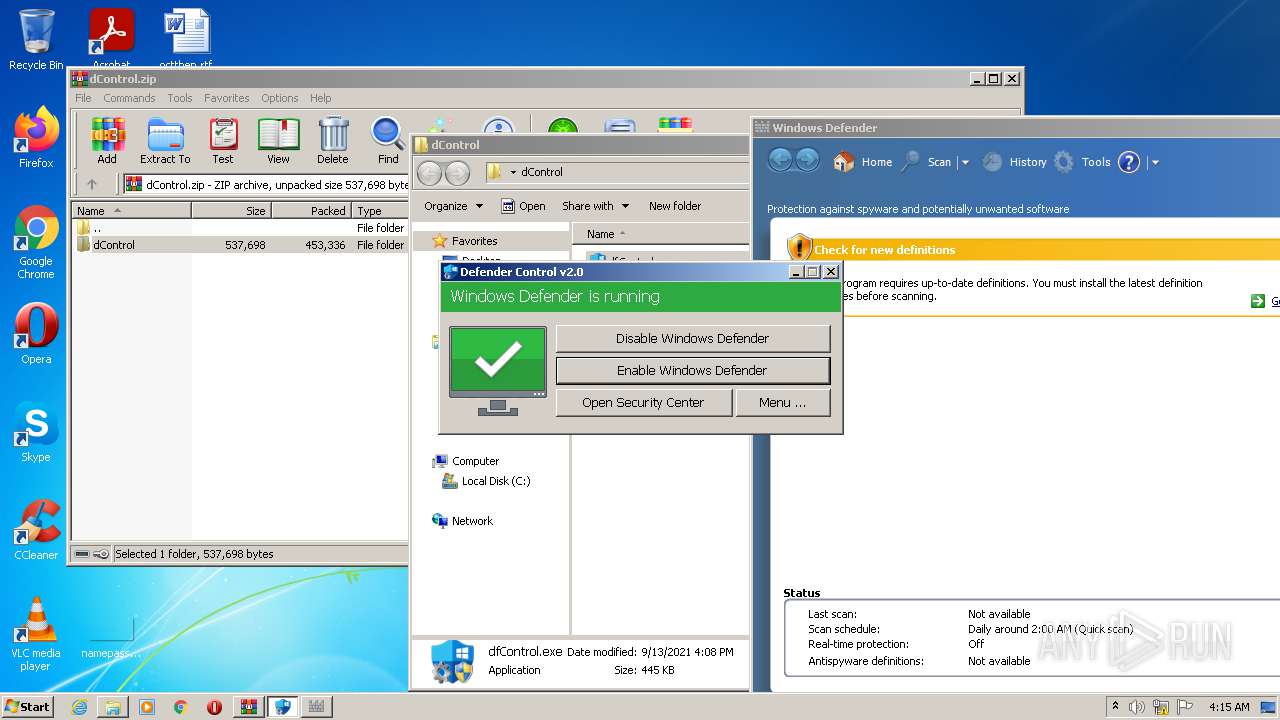Click the Help question mark in Defender

1129,162
